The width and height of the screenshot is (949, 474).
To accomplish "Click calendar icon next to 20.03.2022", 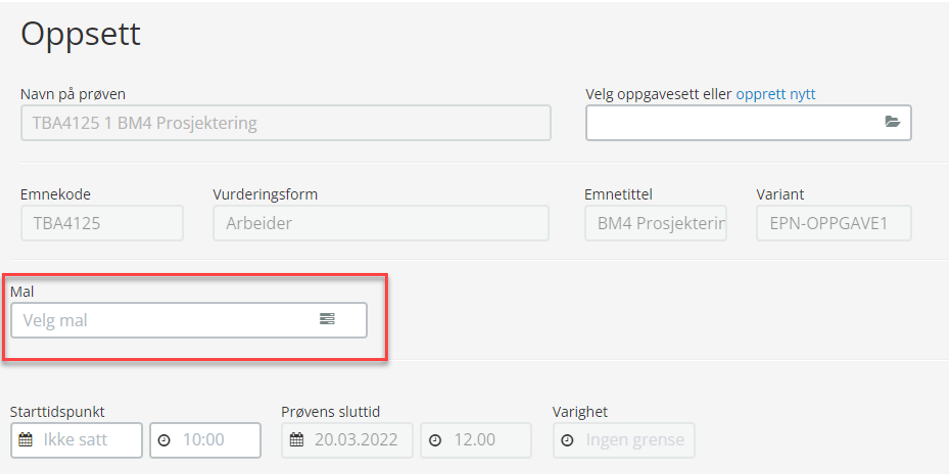I will 297,440.
